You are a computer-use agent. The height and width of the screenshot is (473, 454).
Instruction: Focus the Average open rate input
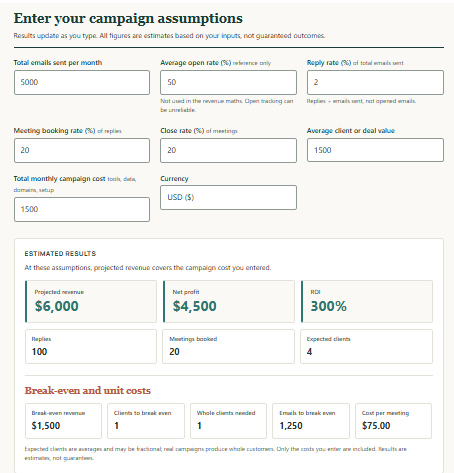pos(228,82)
